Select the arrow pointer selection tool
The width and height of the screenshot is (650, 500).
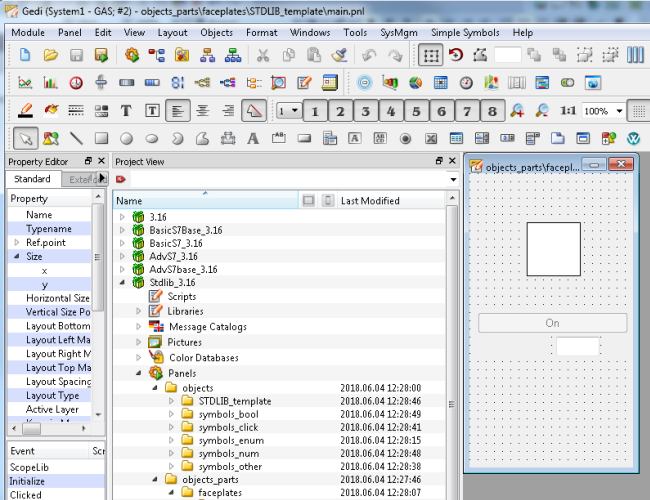click(25, 138)
